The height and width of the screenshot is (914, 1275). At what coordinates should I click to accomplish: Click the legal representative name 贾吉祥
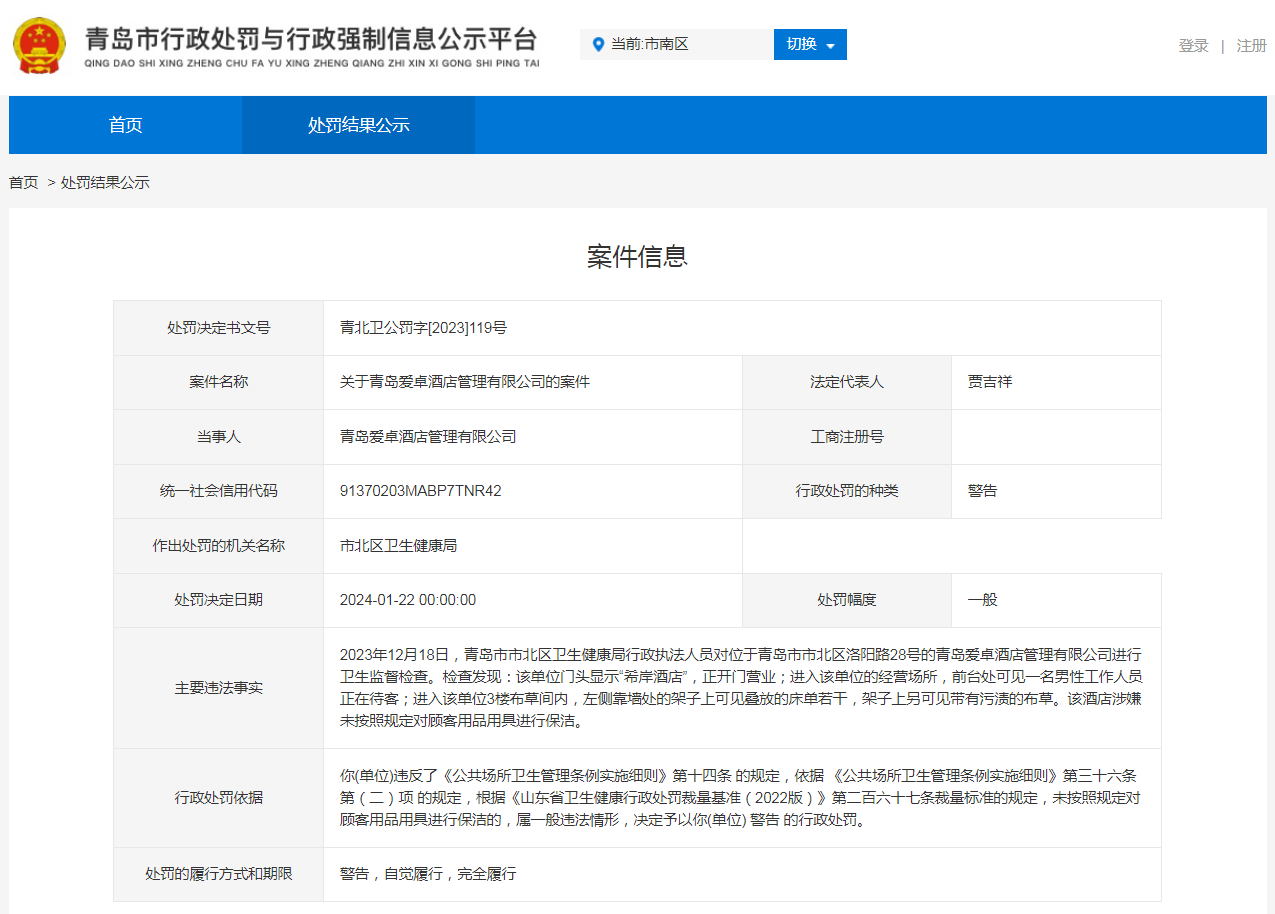coord(990,382)
